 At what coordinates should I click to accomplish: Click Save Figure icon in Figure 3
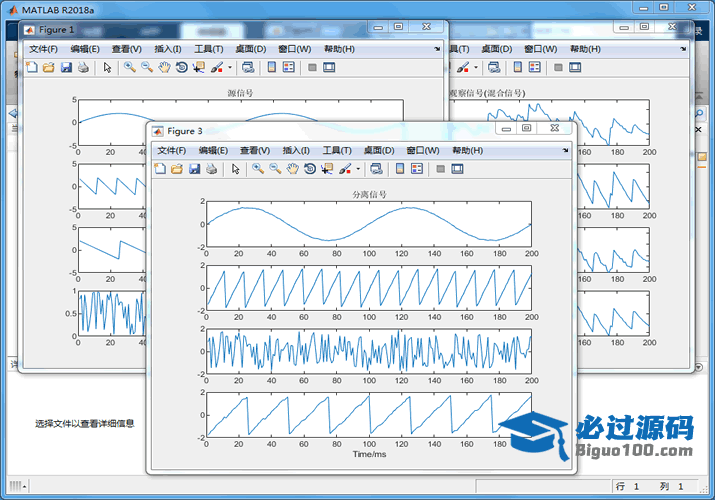194,169
